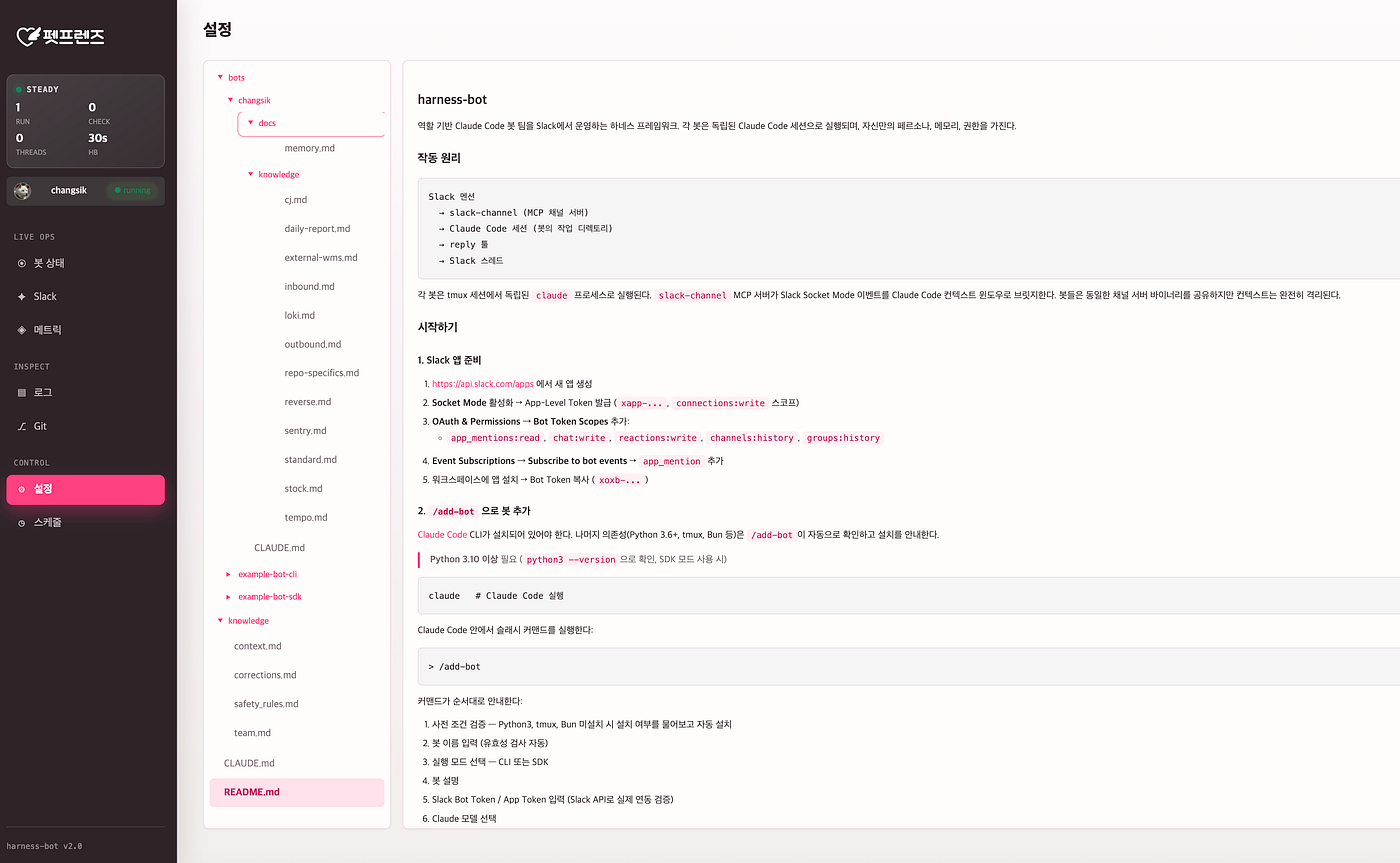Click the 설정 page heading
The height and width of the screenshot is (863, 1400).
pos(217,29)
